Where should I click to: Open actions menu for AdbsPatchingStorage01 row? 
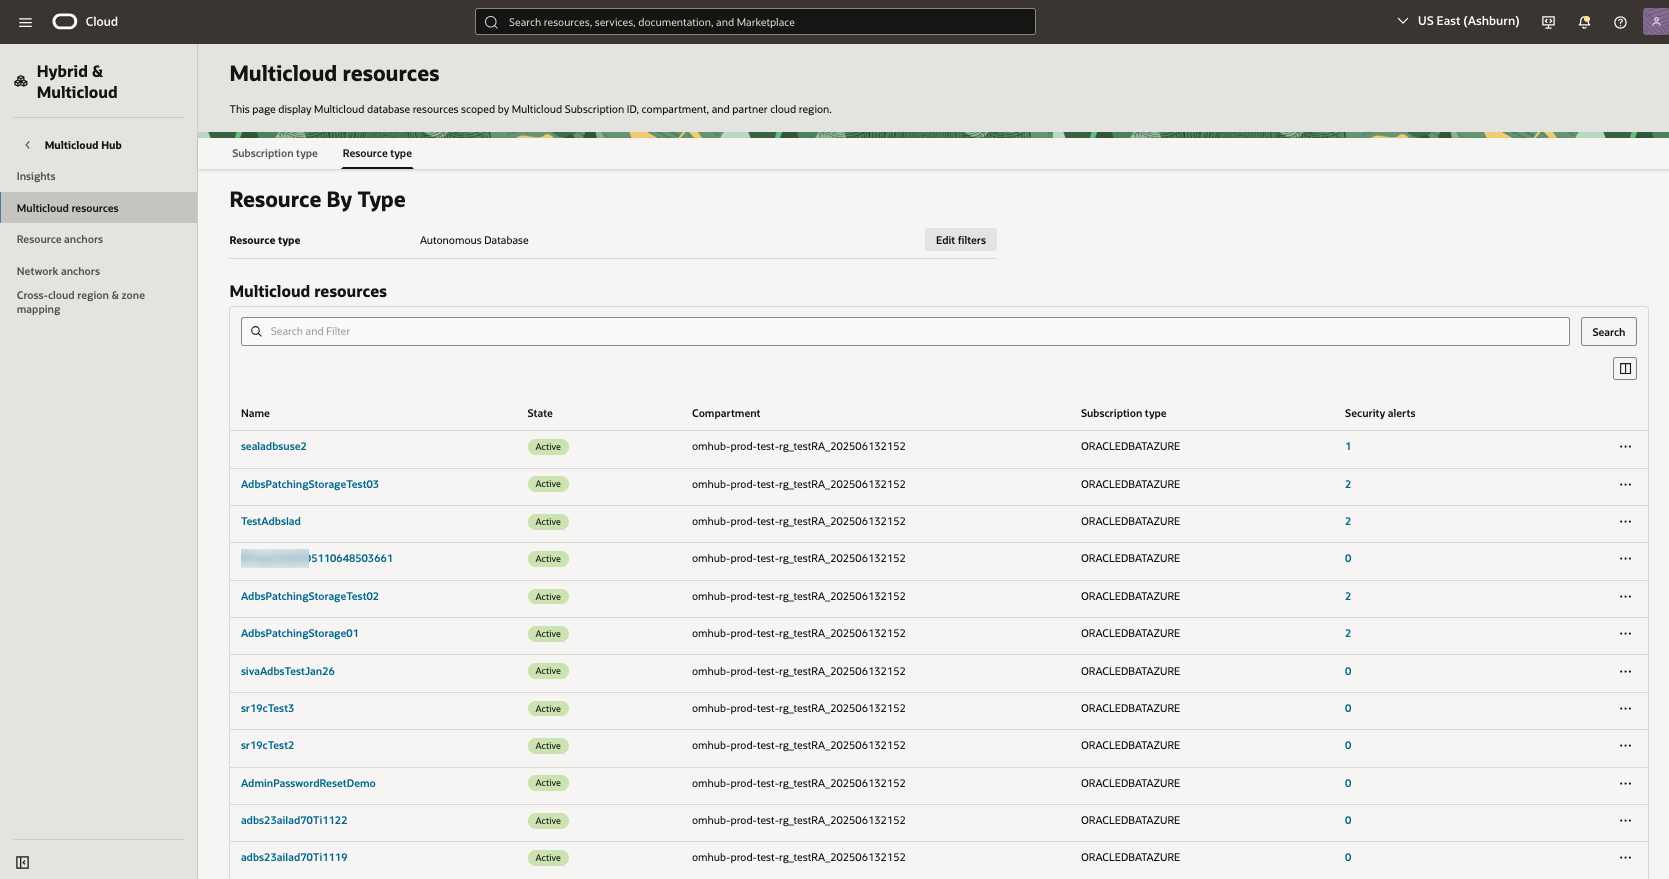click(1625, 634)
